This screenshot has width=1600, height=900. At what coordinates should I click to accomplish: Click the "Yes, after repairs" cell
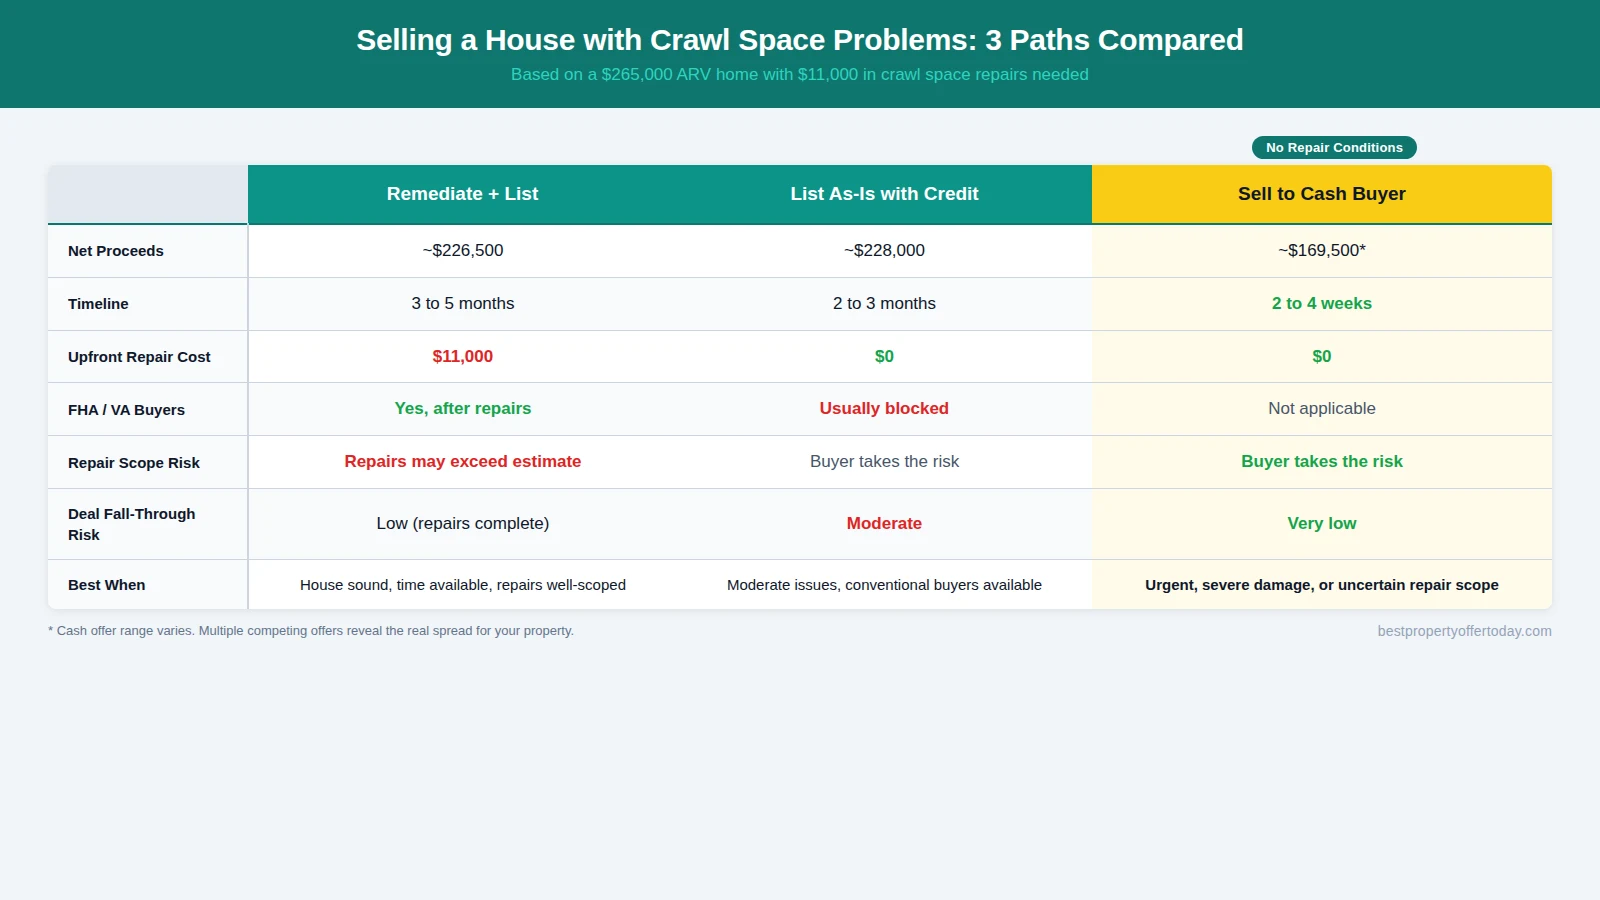pos(463,408)
